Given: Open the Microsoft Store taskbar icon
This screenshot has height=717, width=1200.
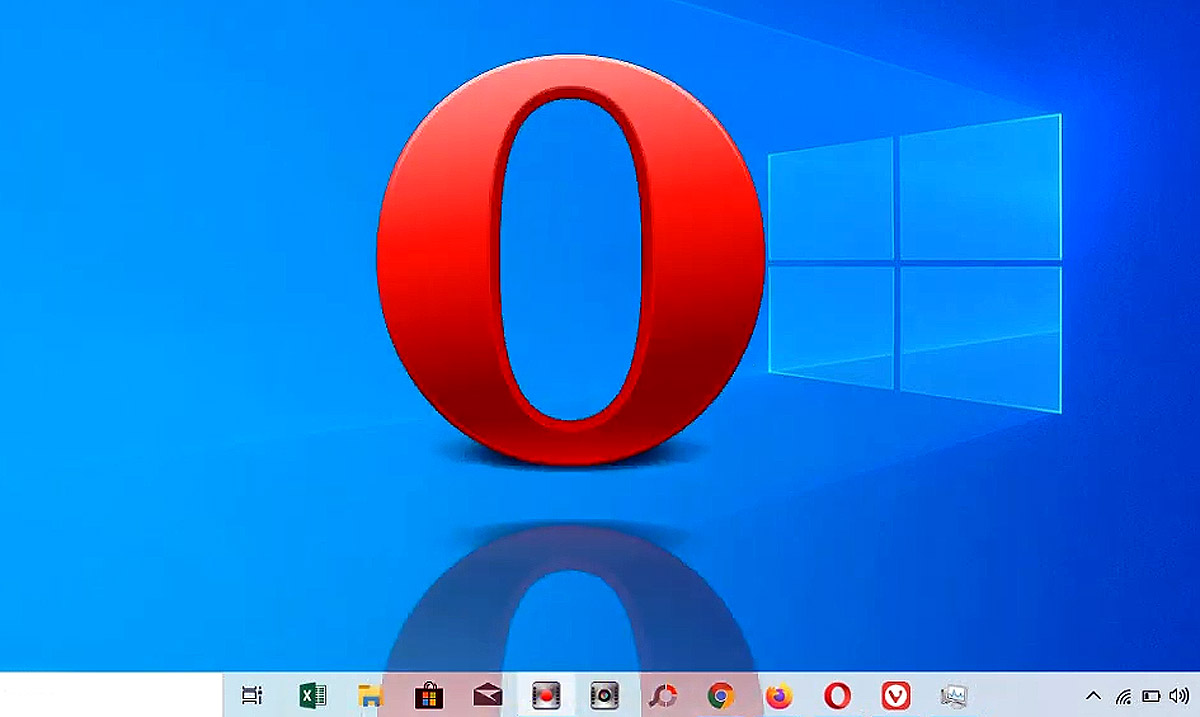Looking at the screenshot, I should (x=429, y=695).
